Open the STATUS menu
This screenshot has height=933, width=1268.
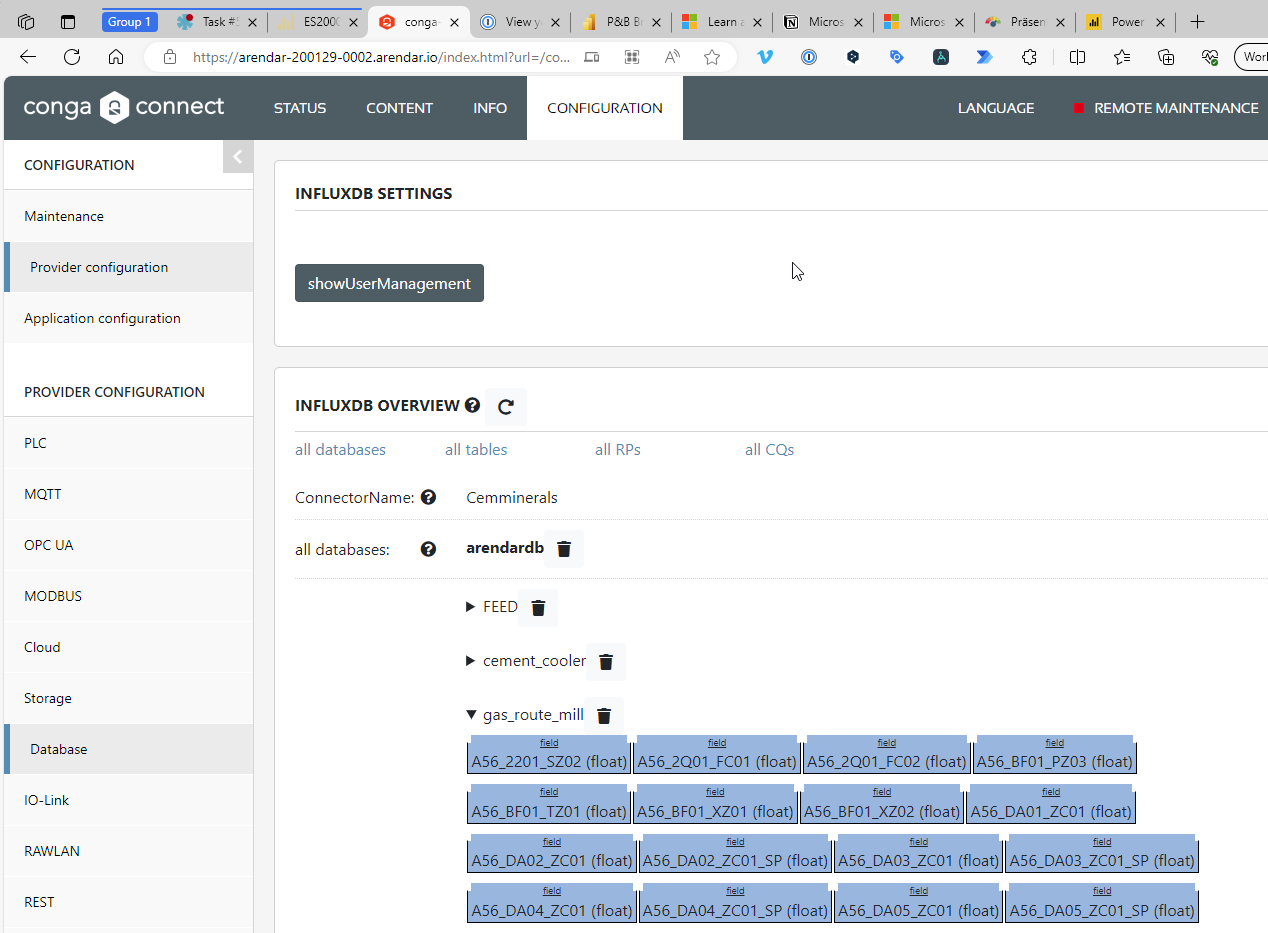point(300,108)
